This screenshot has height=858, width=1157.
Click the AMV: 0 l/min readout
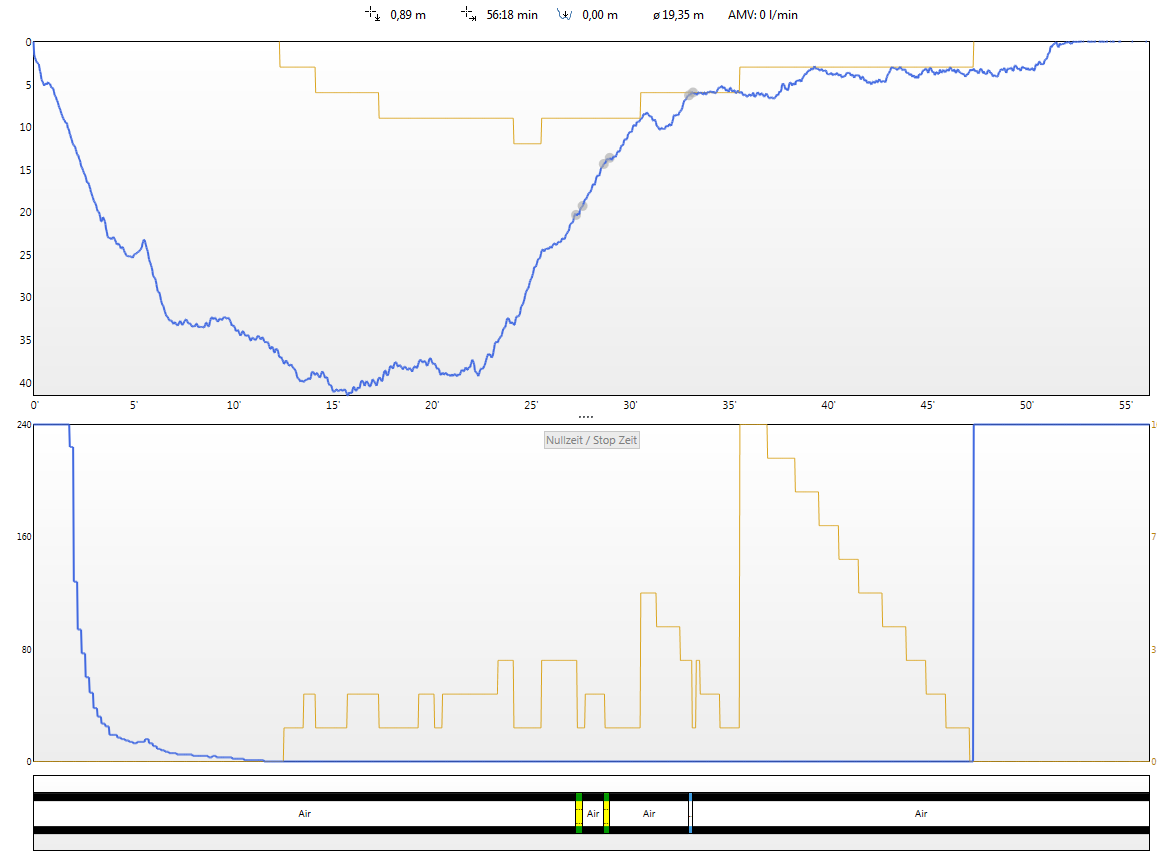(x=762, y=15)
